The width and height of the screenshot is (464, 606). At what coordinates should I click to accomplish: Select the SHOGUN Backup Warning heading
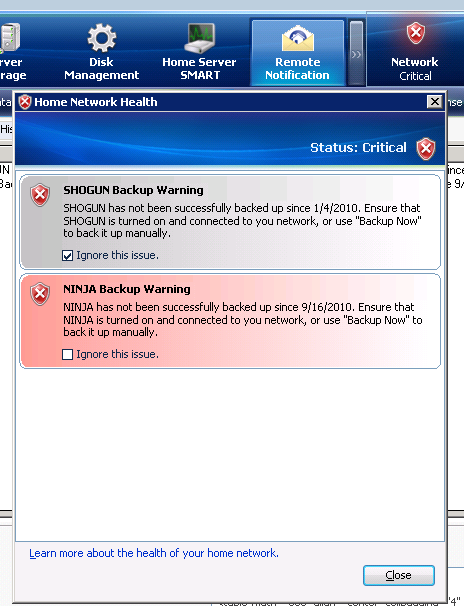tap(133, 190)
